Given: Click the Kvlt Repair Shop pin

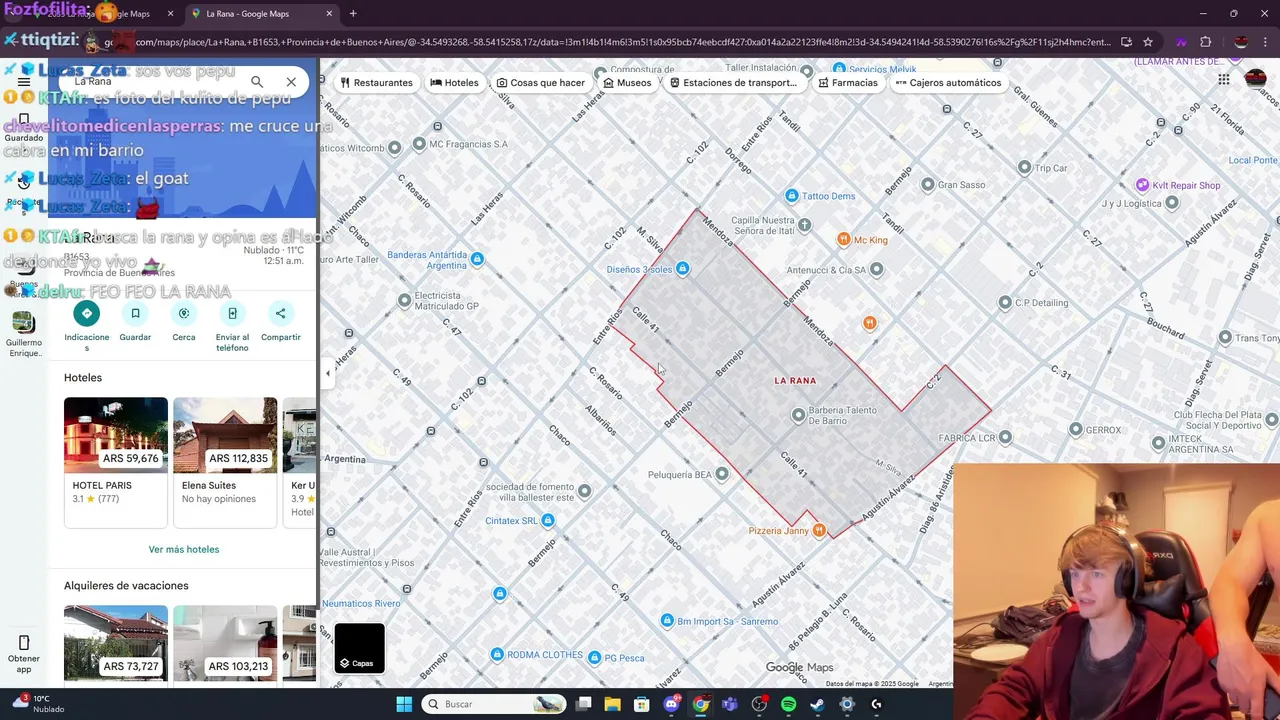Looking at the screenshot, I should coord(1142,185).
